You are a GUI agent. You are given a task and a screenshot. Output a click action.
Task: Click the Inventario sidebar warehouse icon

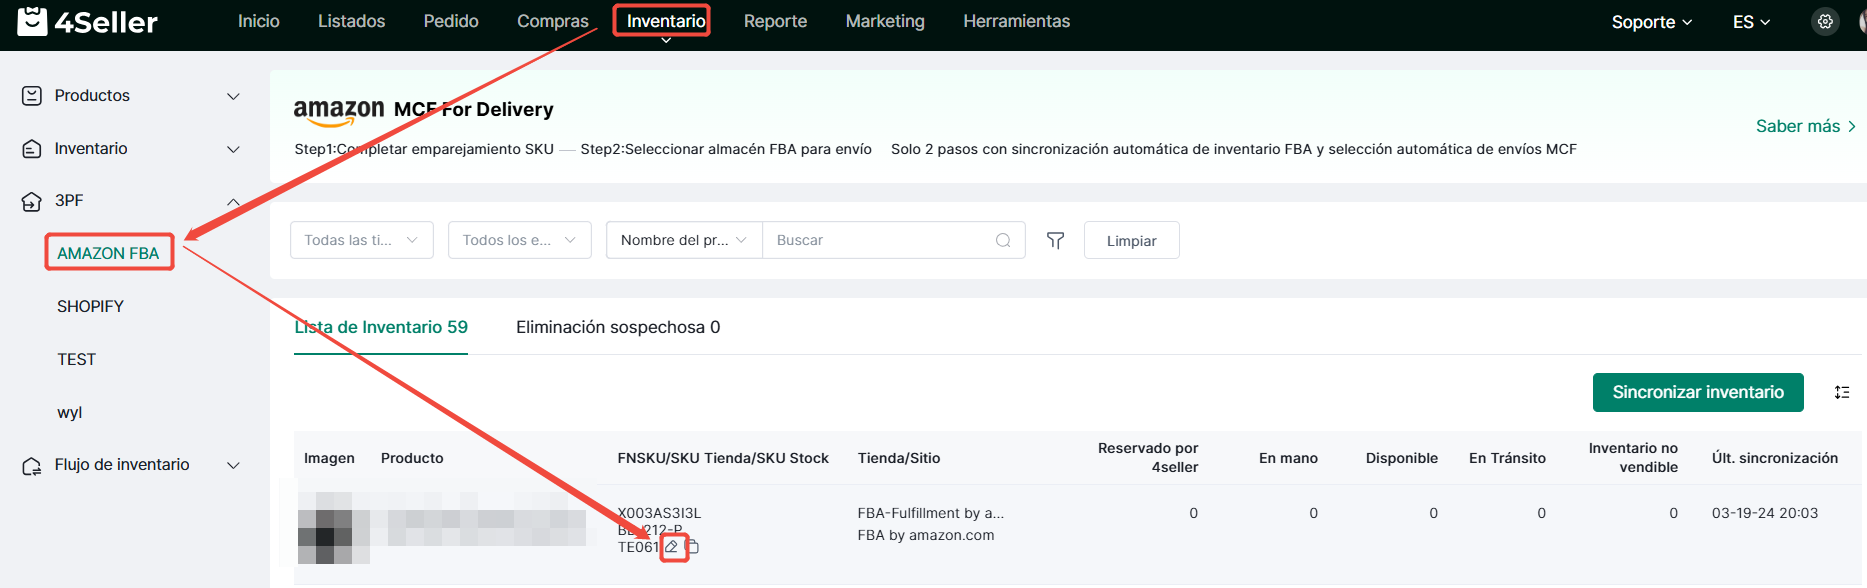[32, 149]
